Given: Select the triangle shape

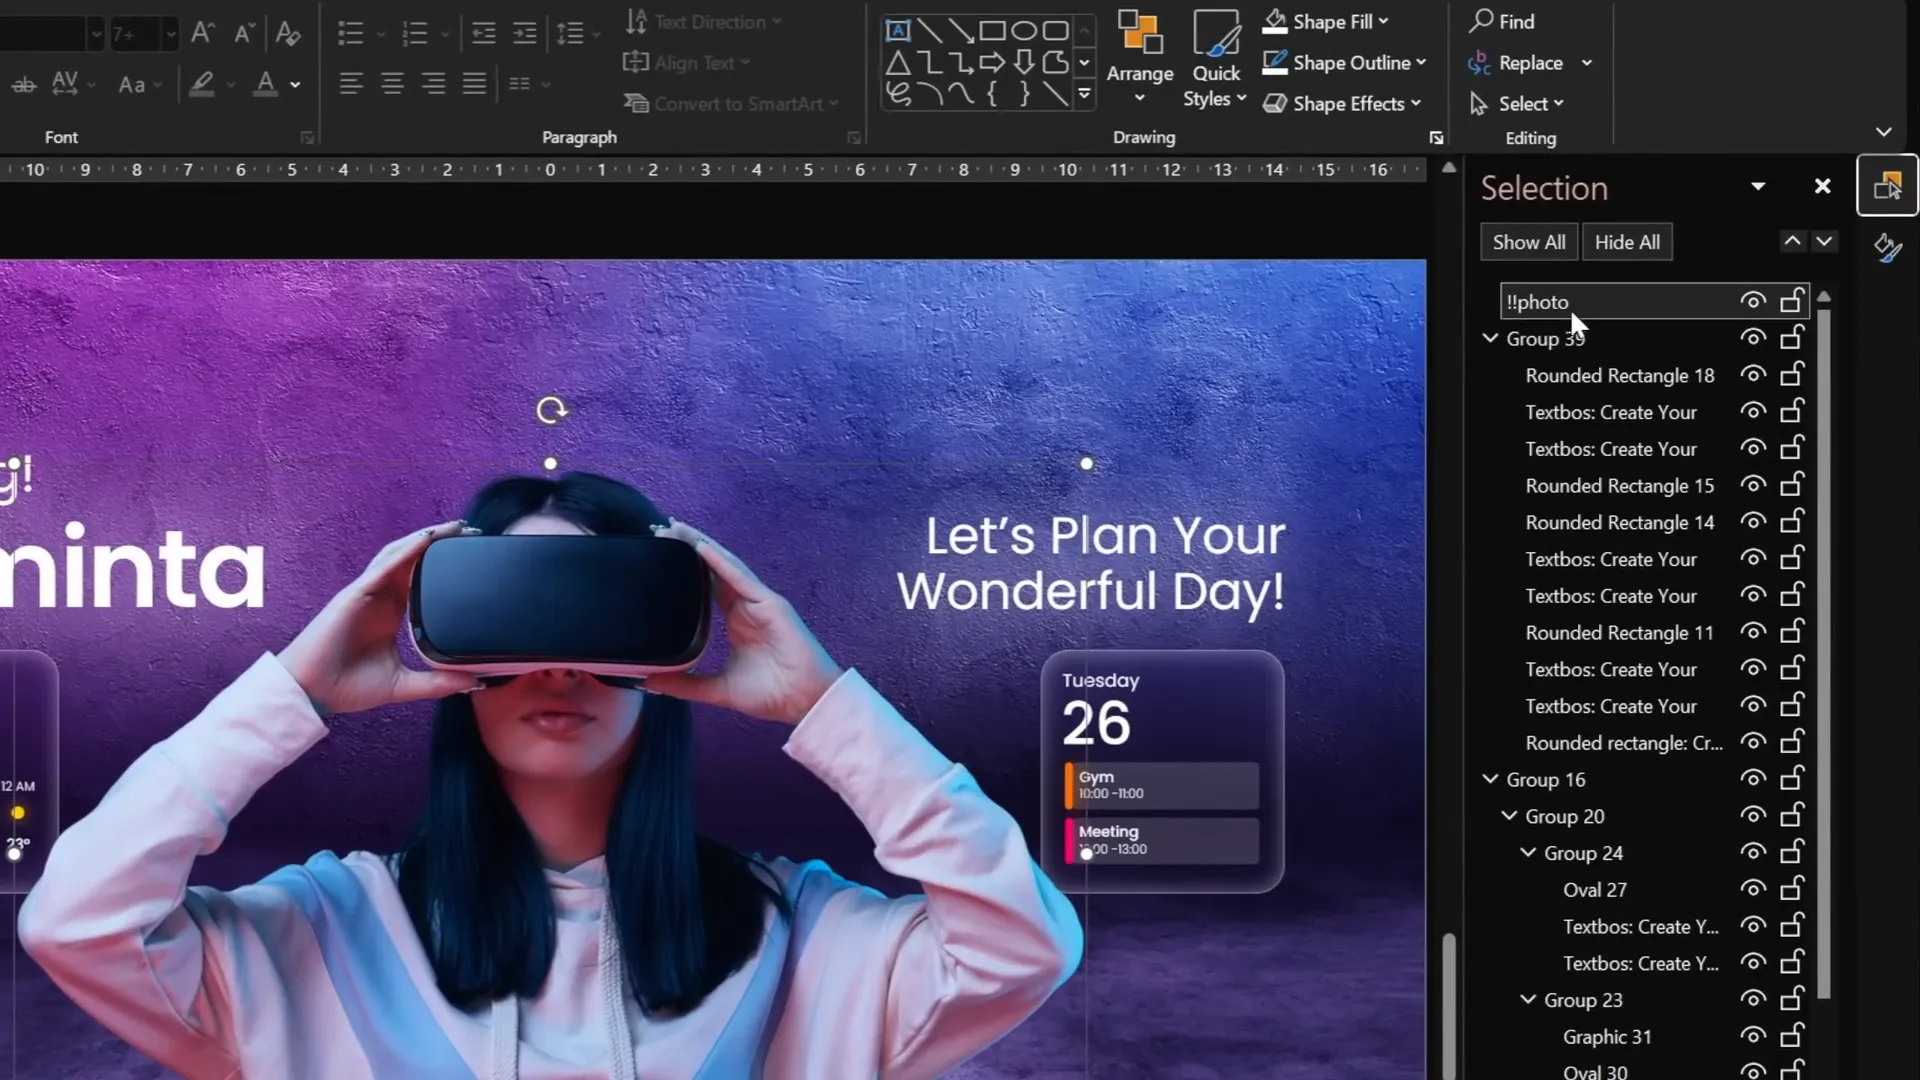Looking at the screenshot, I should click(x=898, y=64).
